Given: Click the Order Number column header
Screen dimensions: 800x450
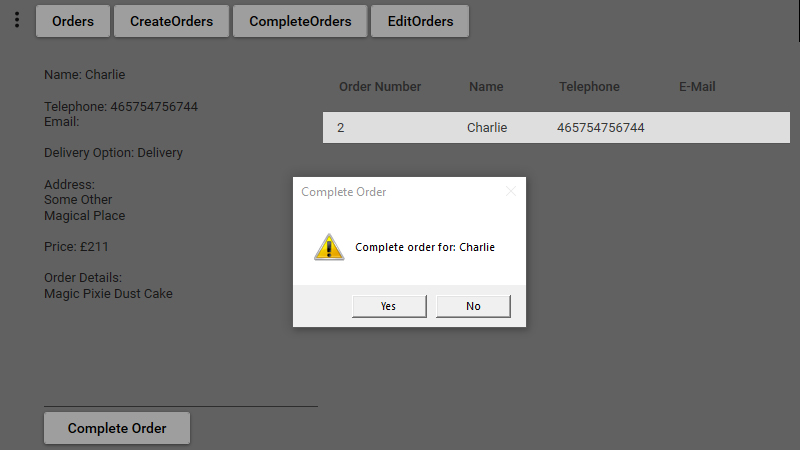Looking at the screenshot, I should tap(380, 87).
